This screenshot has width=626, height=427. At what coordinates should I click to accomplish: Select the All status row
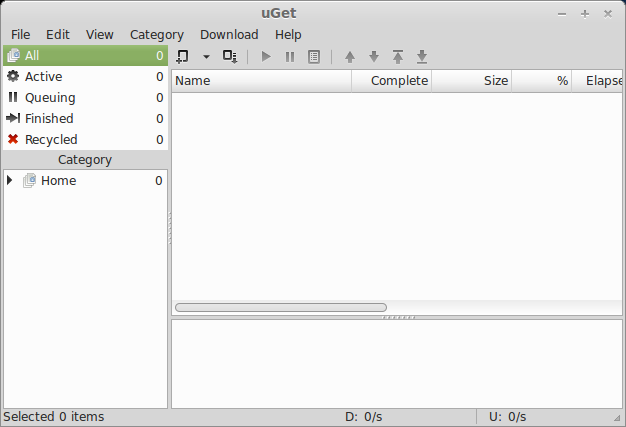click(85, 55)
